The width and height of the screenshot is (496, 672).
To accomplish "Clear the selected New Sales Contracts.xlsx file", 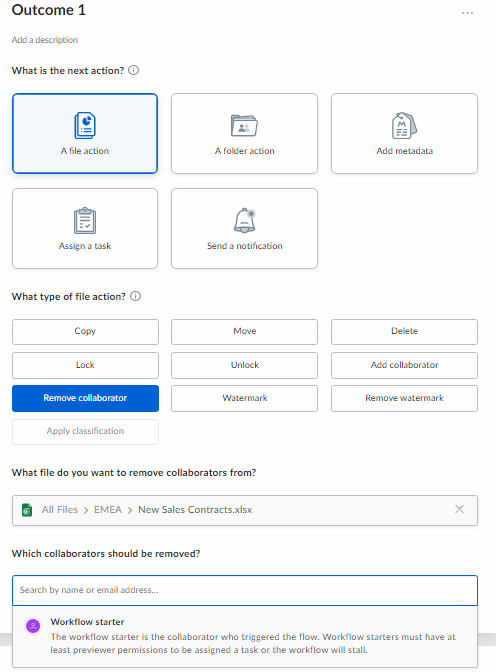I will click(x=460, y=509).
